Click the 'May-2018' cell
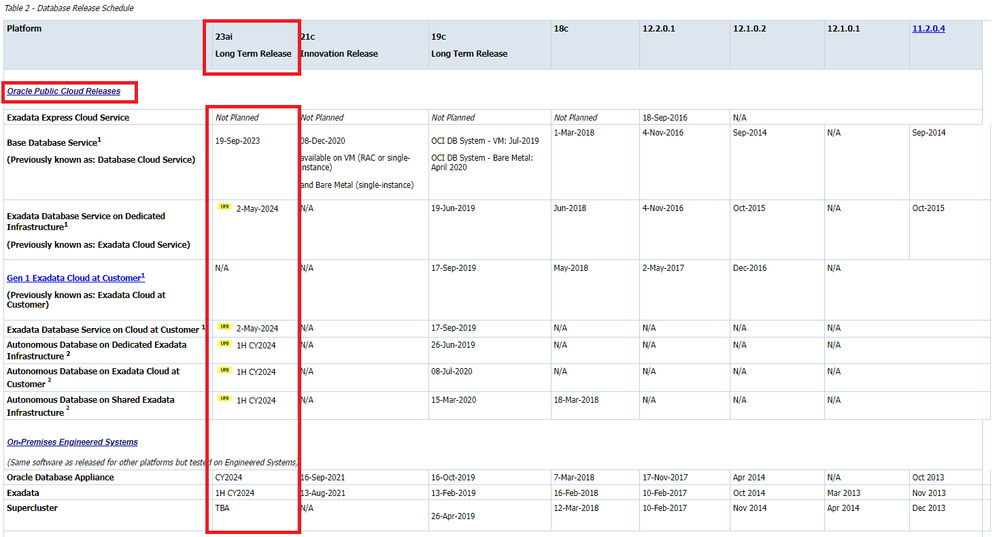 pos(571,268)
